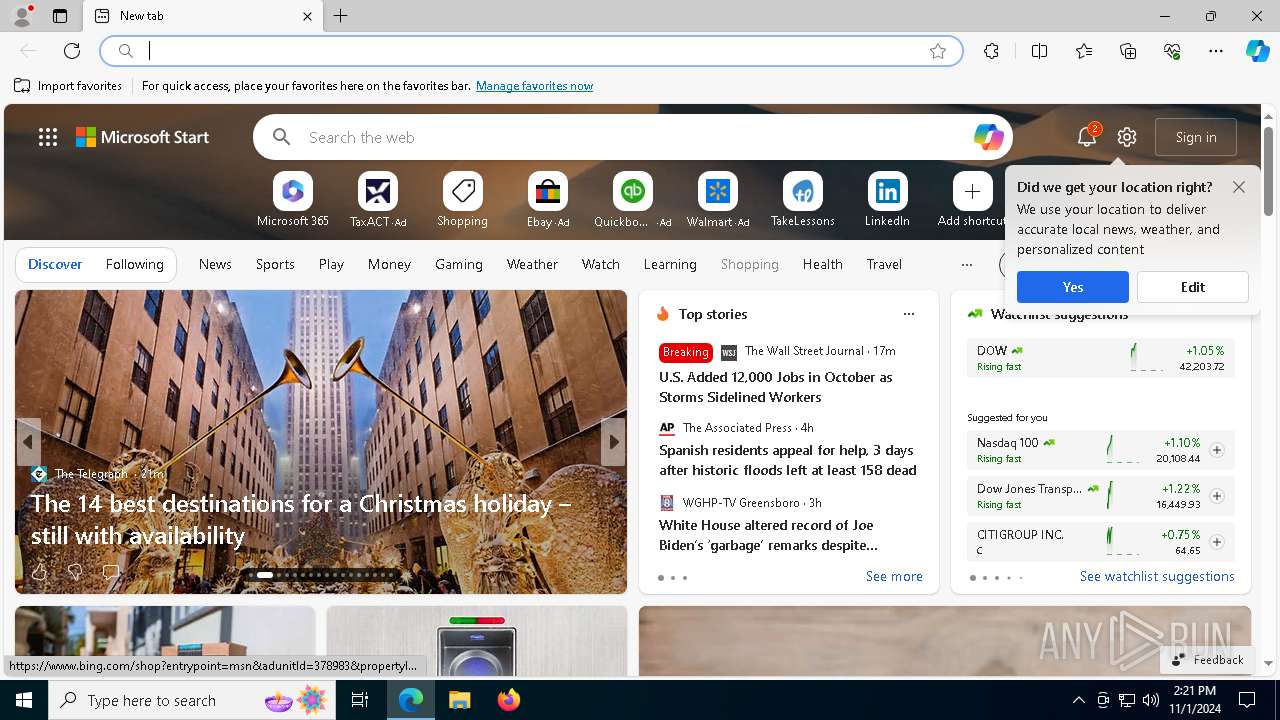Dislike the Christmas destinations article
Image resolution: width=1280 pixels, height=720 pixels.
[74, 572]
